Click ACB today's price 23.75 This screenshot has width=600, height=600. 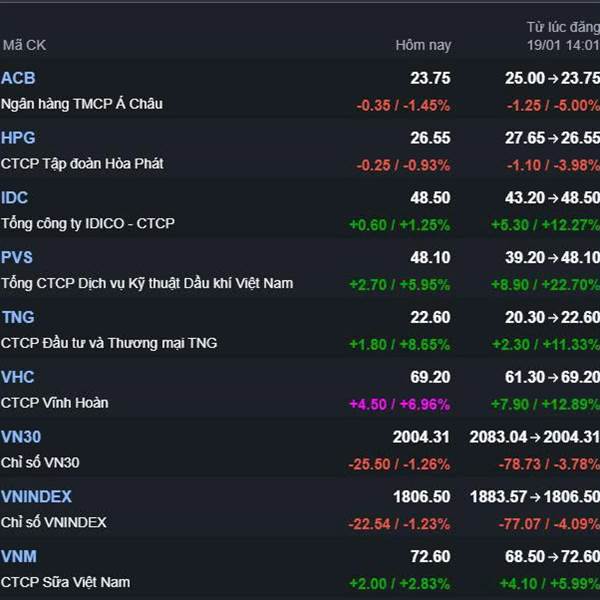coord(430,78)
